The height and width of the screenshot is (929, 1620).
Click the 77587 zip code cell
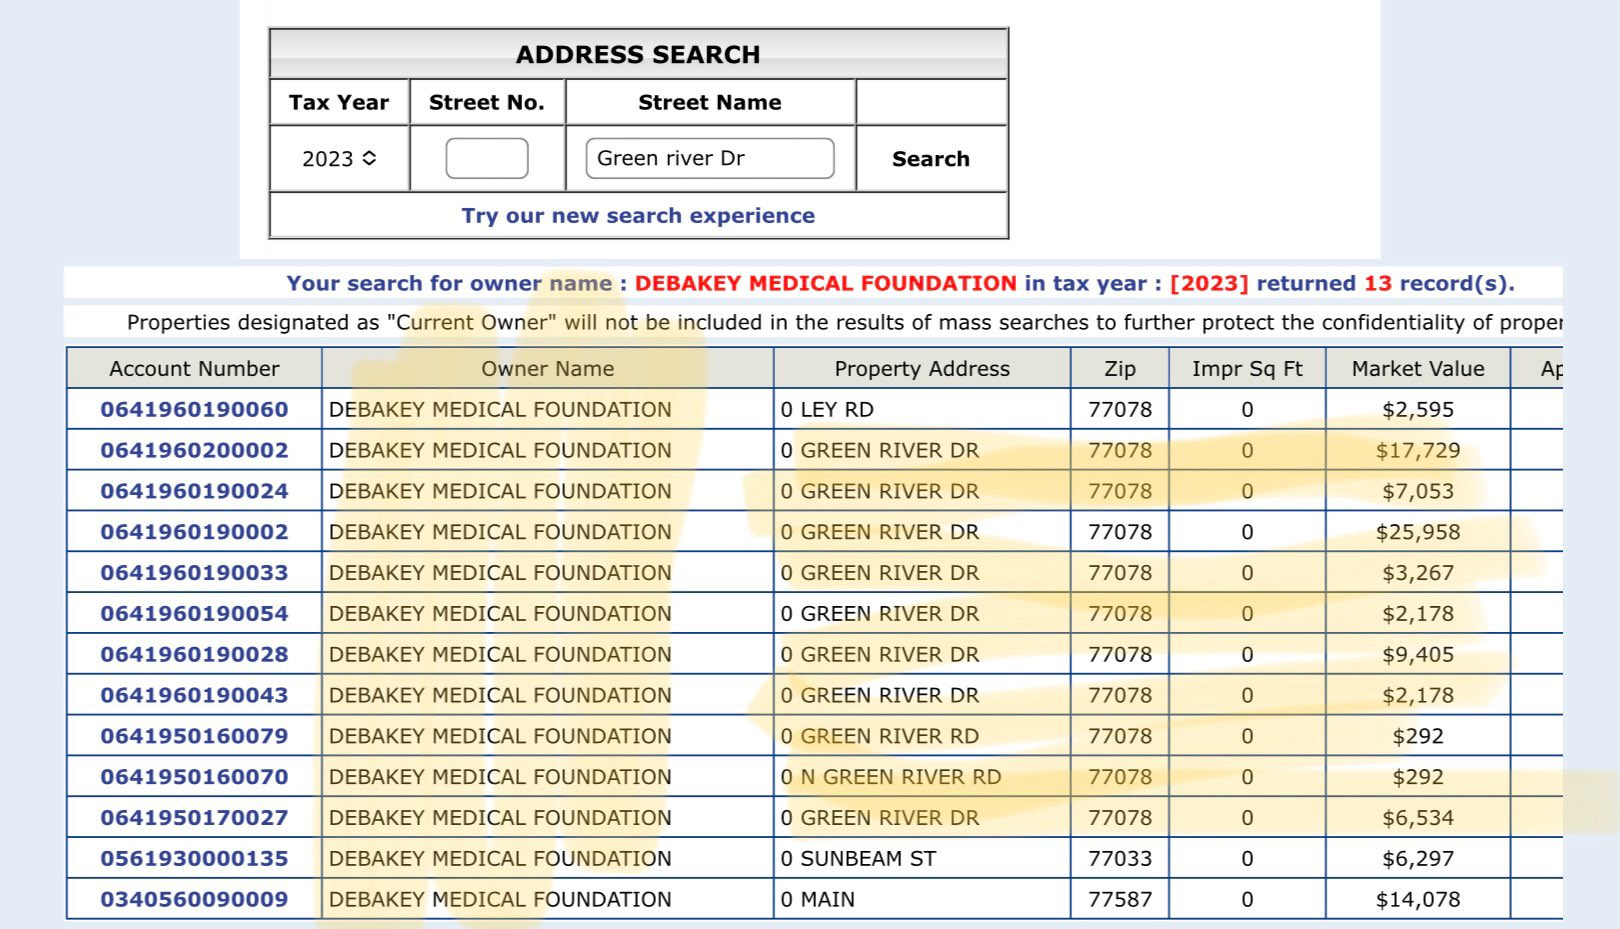coord(1120,899)
